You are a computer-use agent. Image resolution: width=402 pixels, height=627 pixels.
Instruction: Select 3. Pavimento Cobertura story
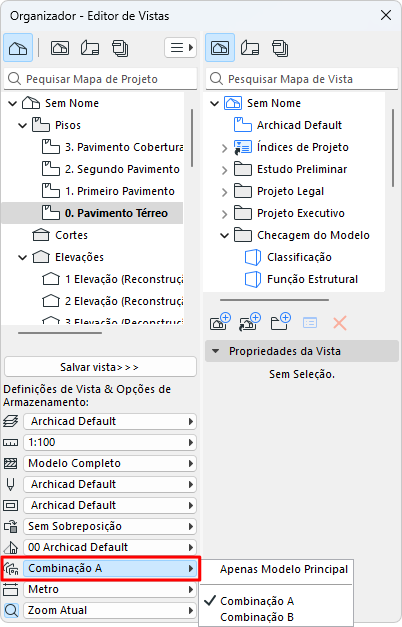point(112,147)
